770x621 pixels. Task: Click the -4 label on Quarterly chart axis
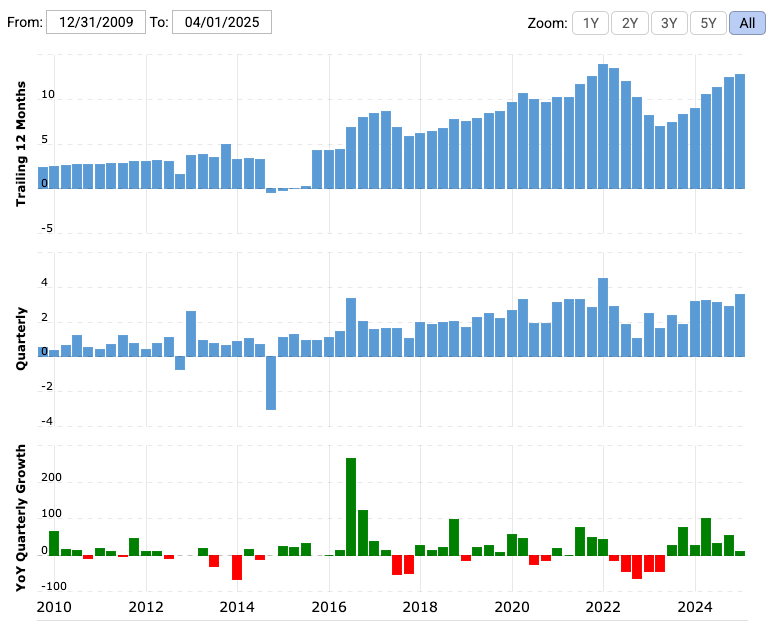click(x=47, y=421)
